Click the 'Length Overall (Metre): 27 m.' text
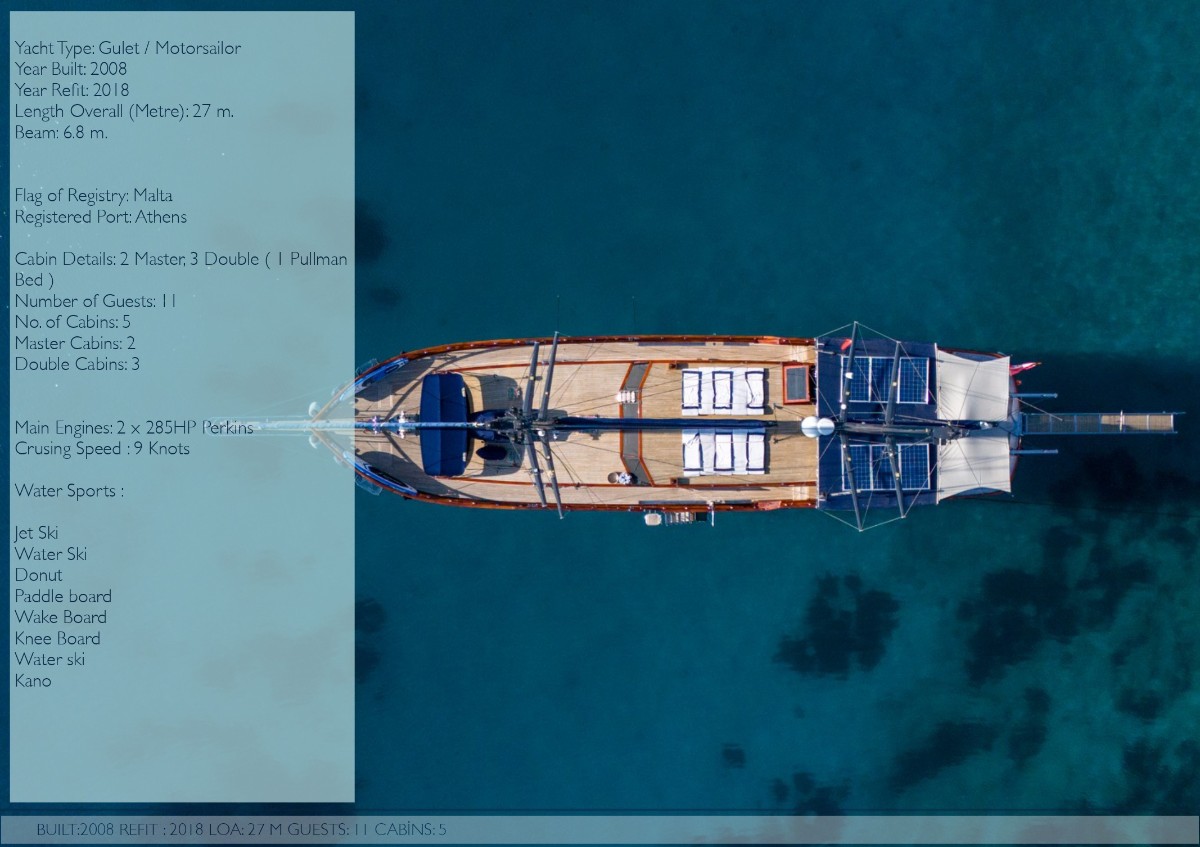The height and width of the screenshot is (847, 1200). [x=124, y=111]
